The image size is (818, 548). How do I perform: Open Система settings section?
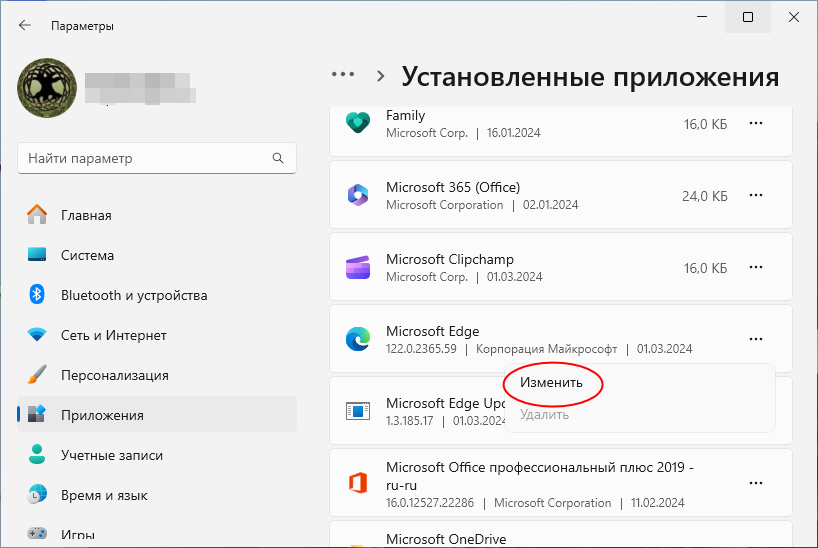pos(157,255)
